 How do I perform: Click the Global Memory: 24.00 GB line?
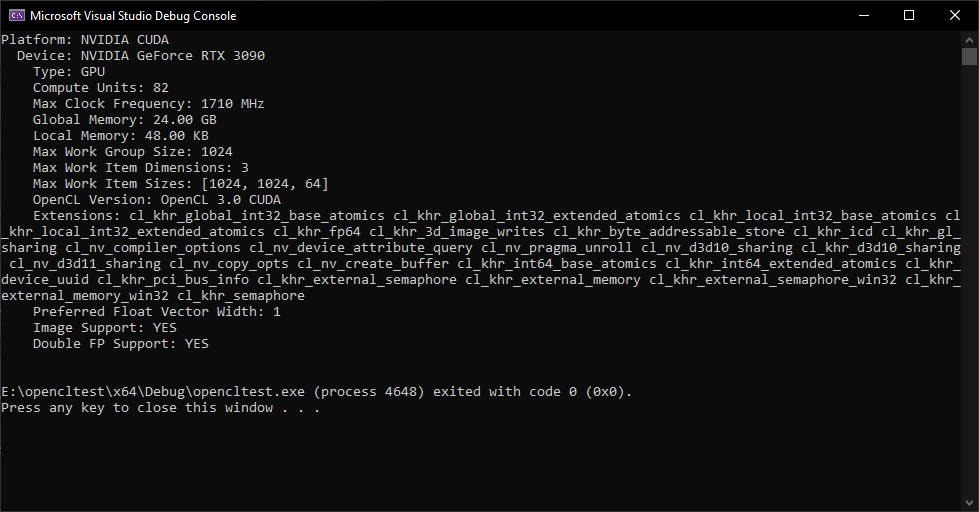coord(125,120)
